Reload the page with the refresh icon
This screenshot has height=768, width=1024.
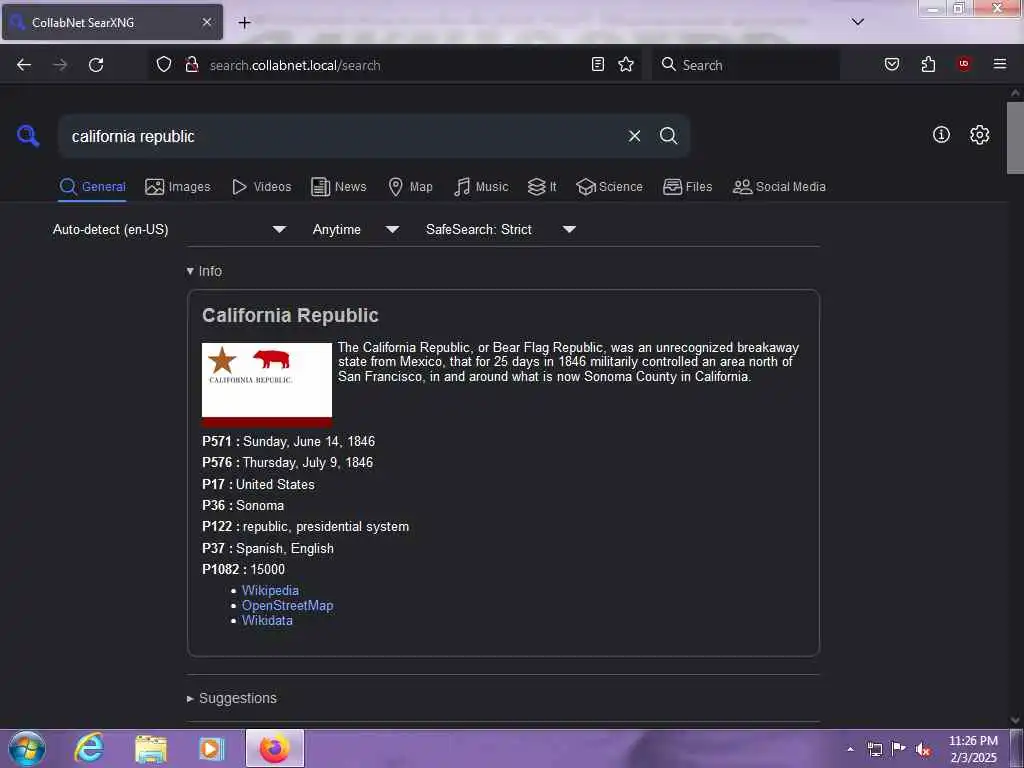pyautogui.click(x=96, y=65)
